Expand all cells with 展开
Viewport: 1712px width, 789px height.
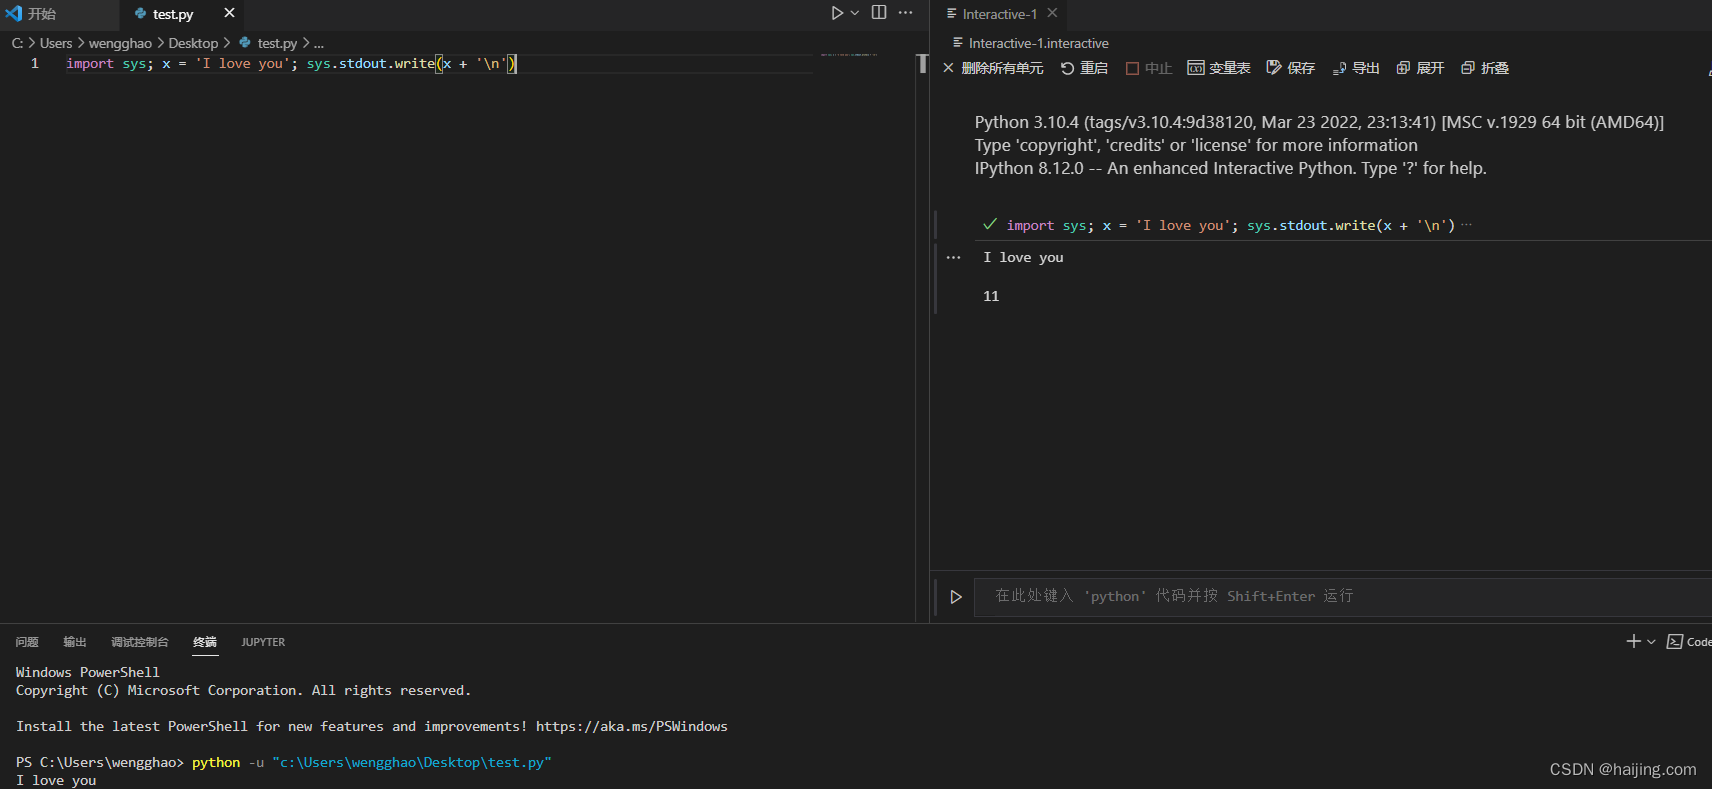click(x=1420, y=68)
